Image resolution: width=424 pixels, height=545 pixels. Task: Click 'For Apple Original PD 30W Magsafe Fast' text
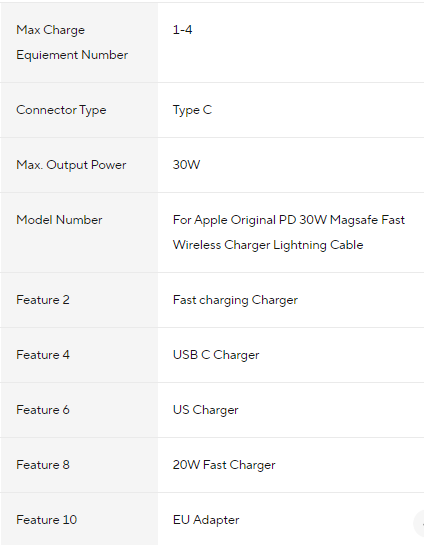(289, 220)
